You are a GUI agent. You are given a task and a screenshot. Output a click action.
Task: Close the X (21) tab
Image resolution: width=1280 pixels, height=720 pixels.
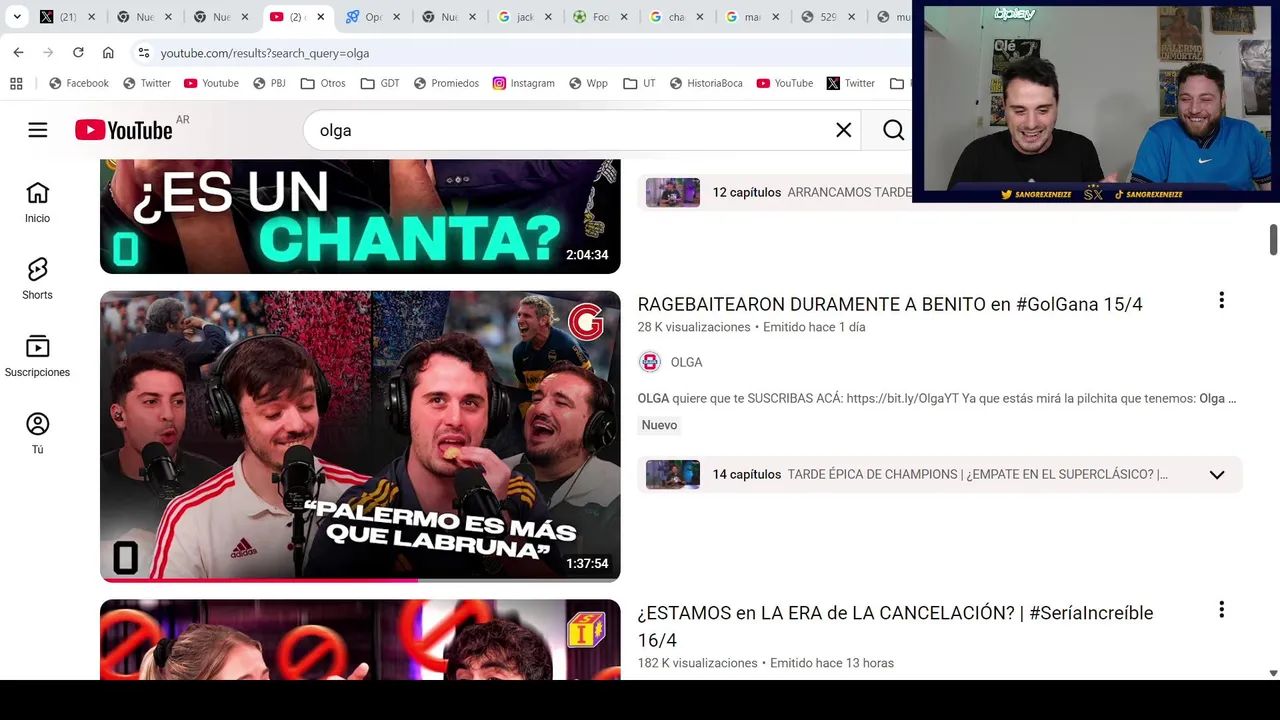[x=92, y=17]
